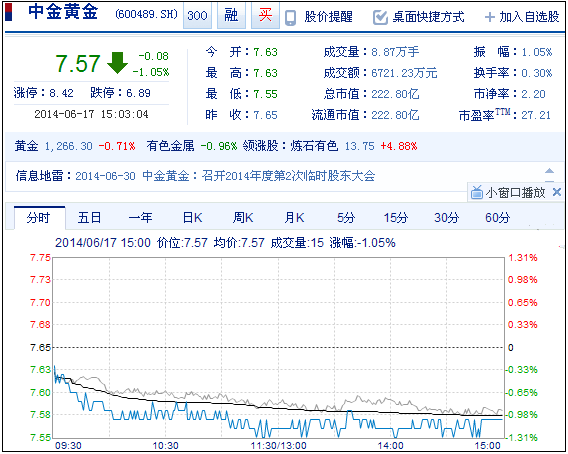Image resolution: width=568 pixels, height=454 pixels.
Task: Click the 市净率 value 2.20
Action: click(533, 94)
